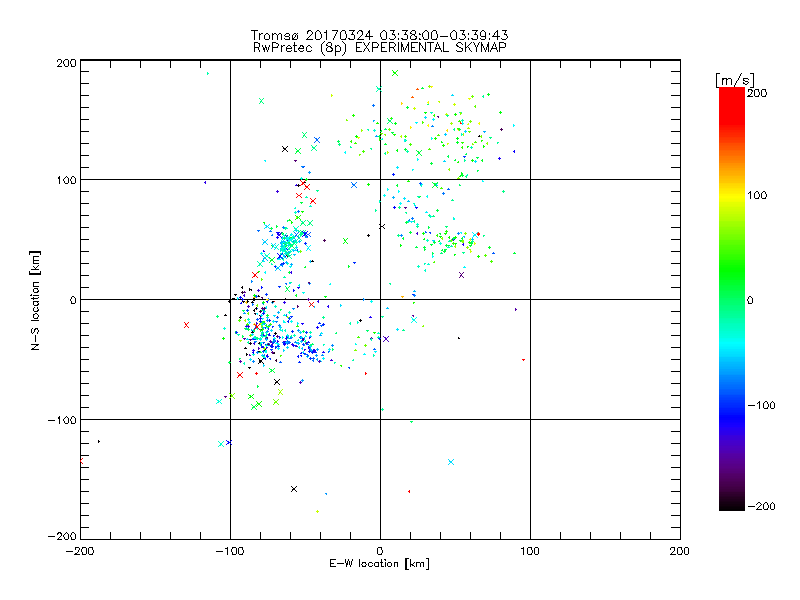Click the E-W axis tick label "200"
This screenshot has height=600, width=800.
tap(680, 551)
